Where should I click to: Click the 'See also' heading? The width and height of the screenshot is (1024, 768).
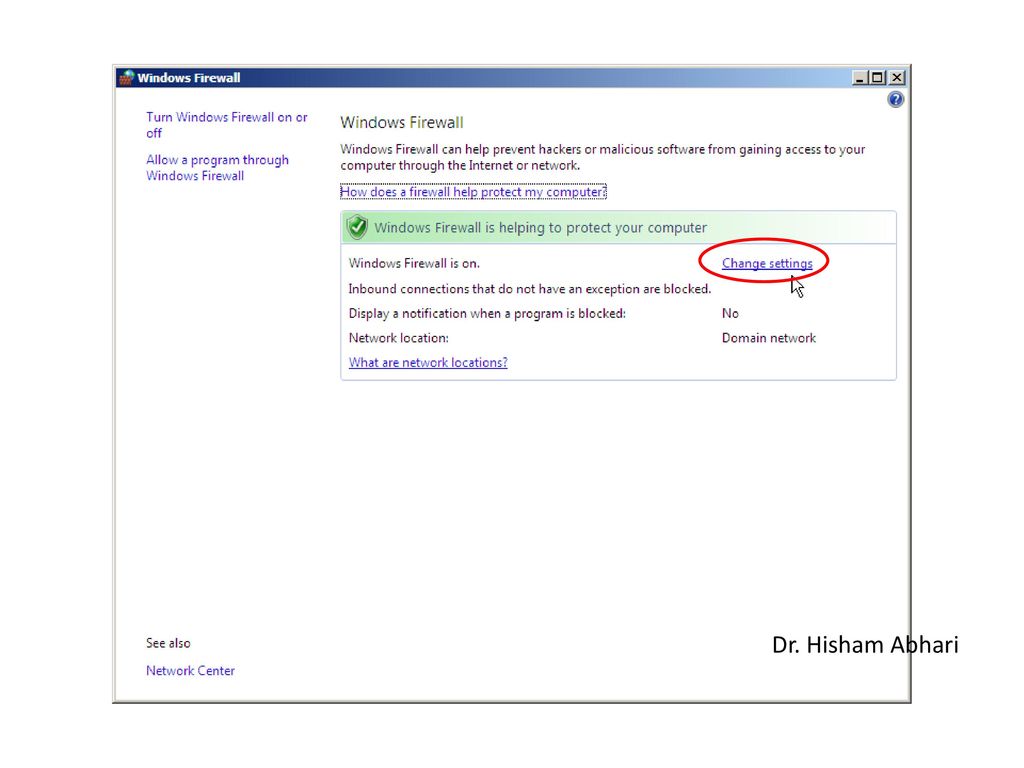click(168, 643)
